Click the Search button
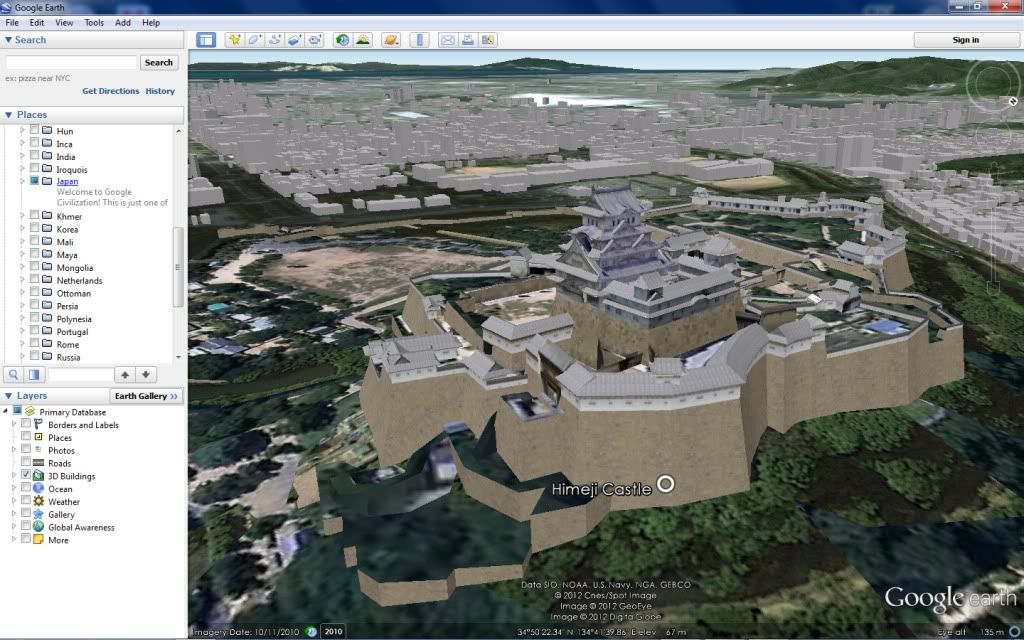This screenshot has width=1024, height=640. coord(159,63)
